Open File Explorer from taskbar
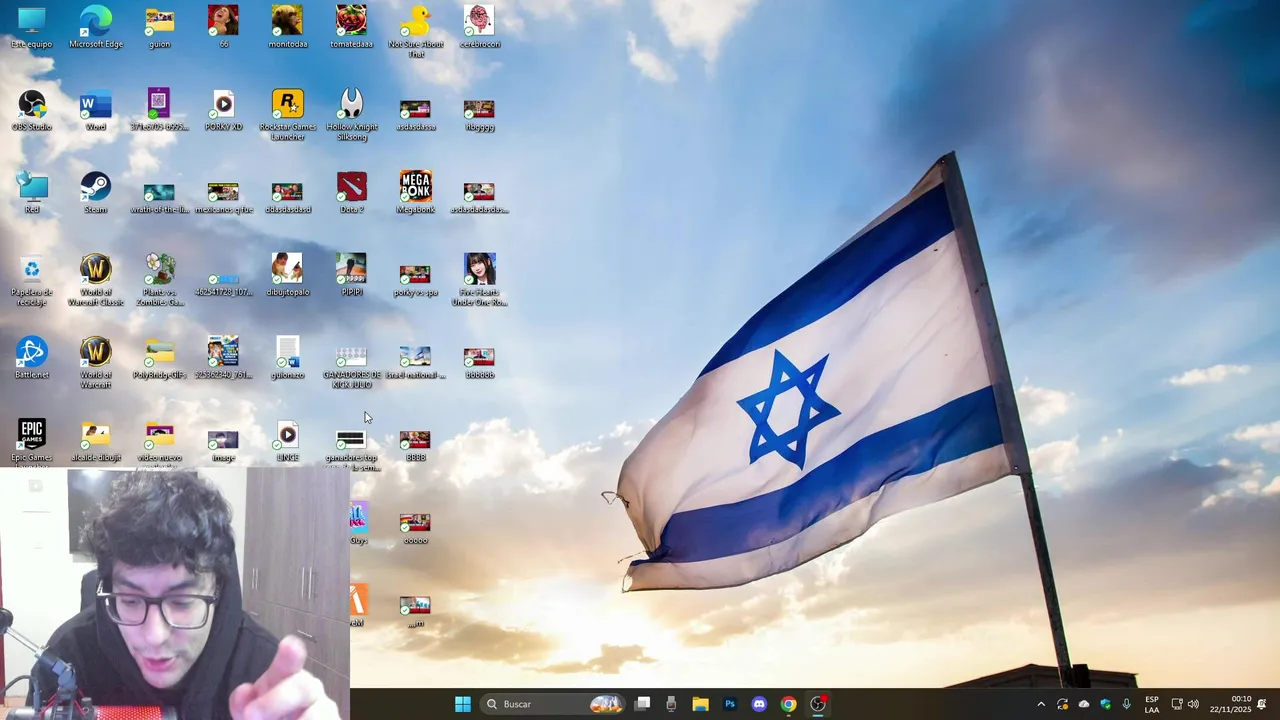 (700, 704)
